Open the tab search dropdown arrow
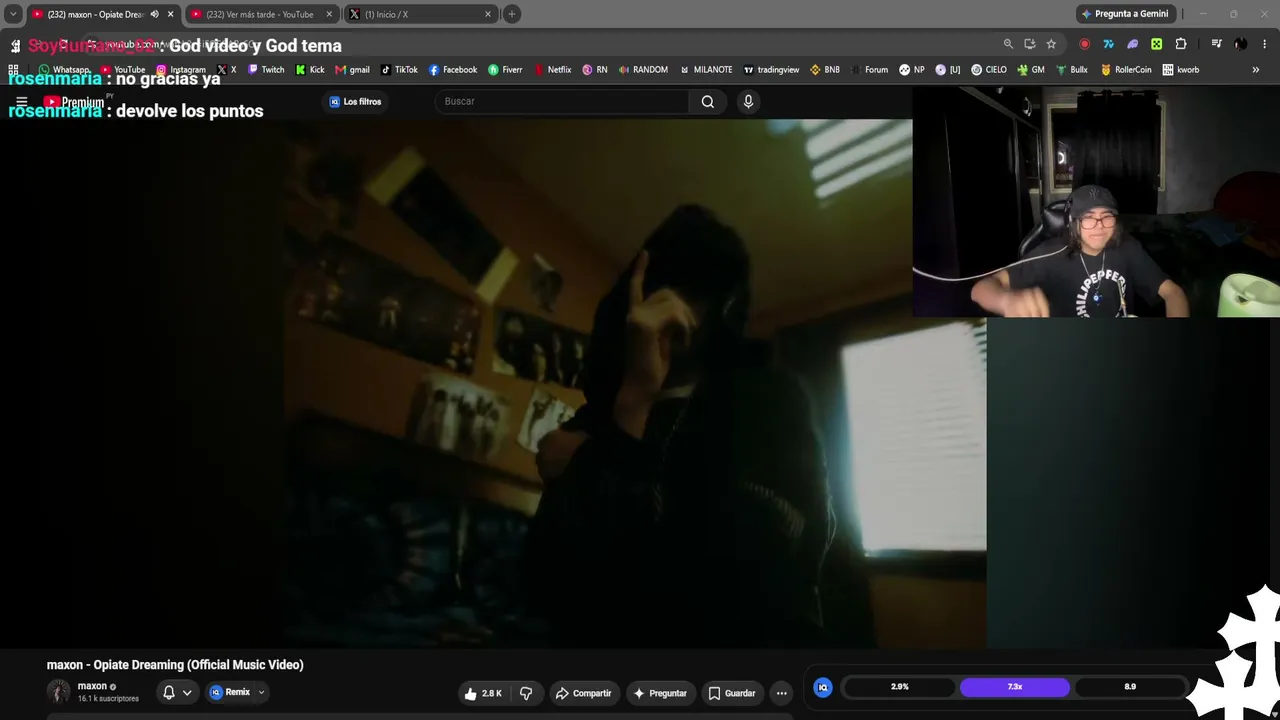The width and height of the screenshot is (1280, 720). coord(13,14)
